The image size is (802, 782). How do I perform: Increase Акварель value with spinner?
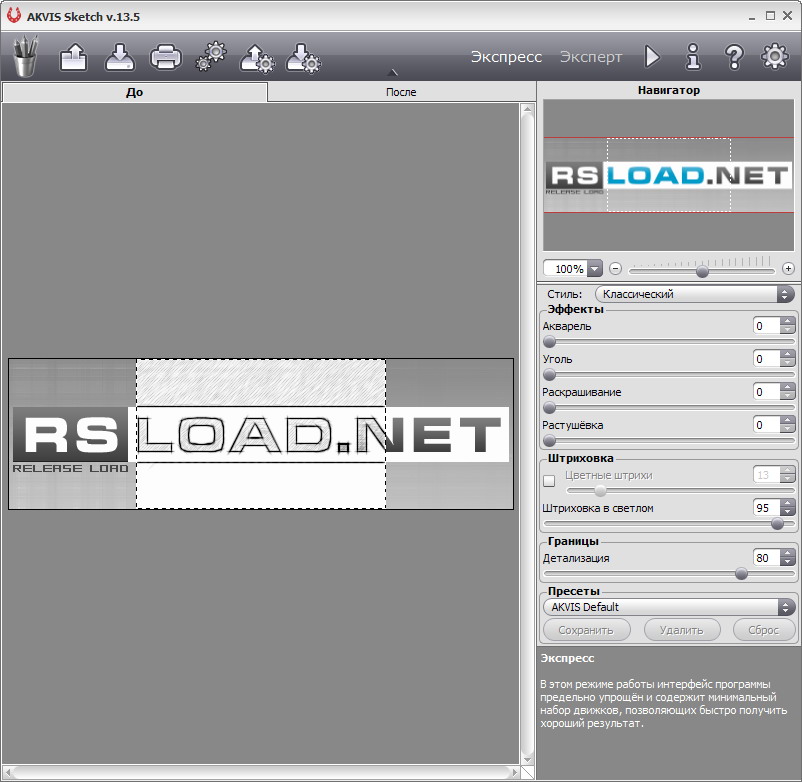coord(788,322)
